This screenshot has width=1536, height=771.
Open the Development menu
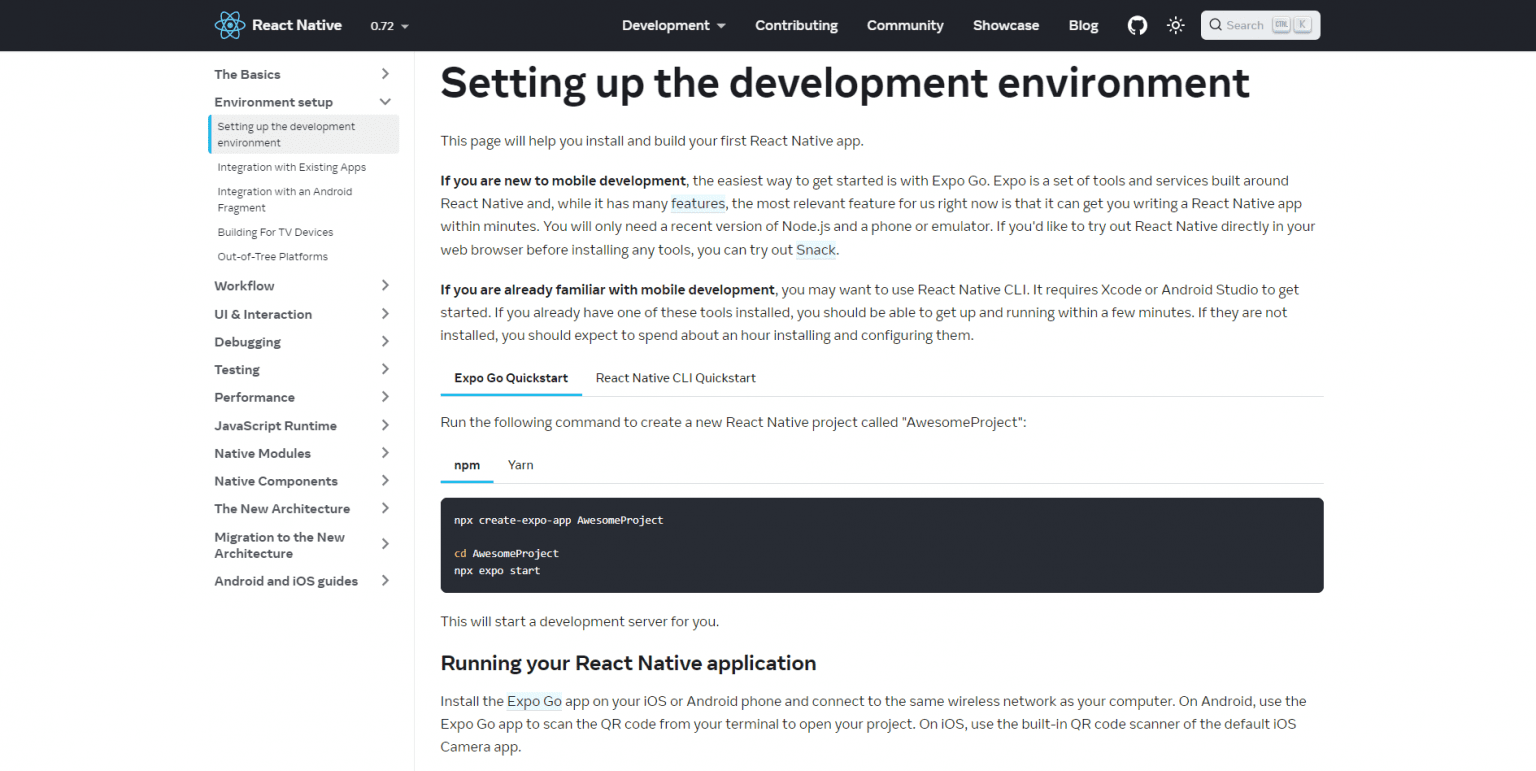click(x=673, y=25)
